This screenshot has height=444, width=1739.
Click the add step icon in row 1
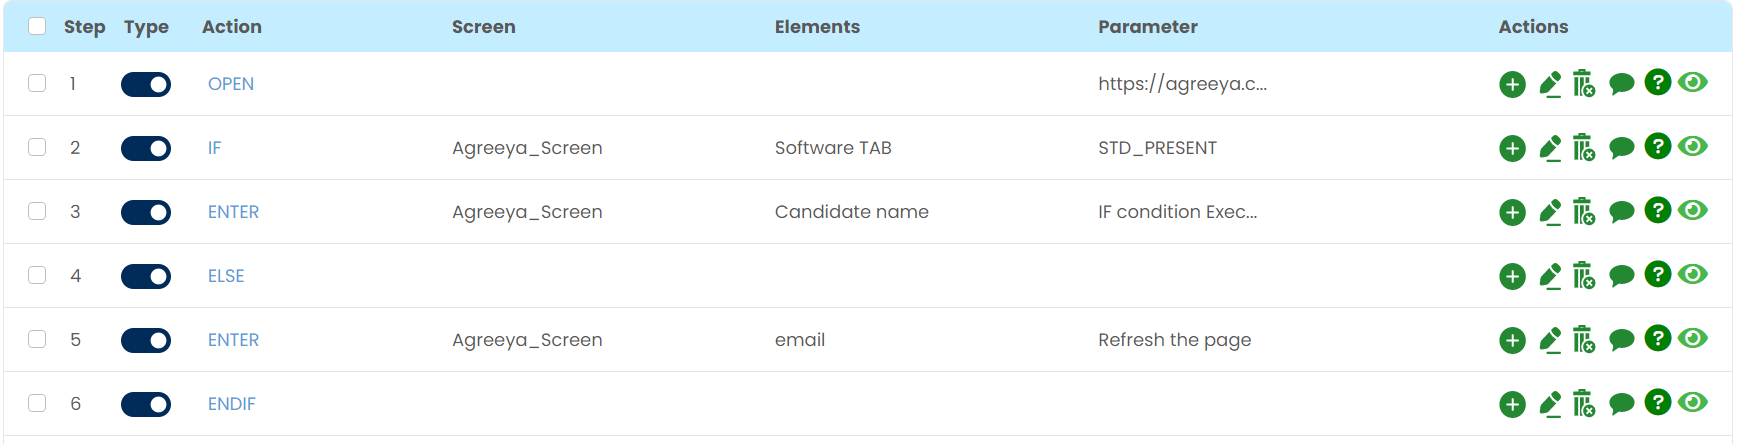click(1512, 85)
